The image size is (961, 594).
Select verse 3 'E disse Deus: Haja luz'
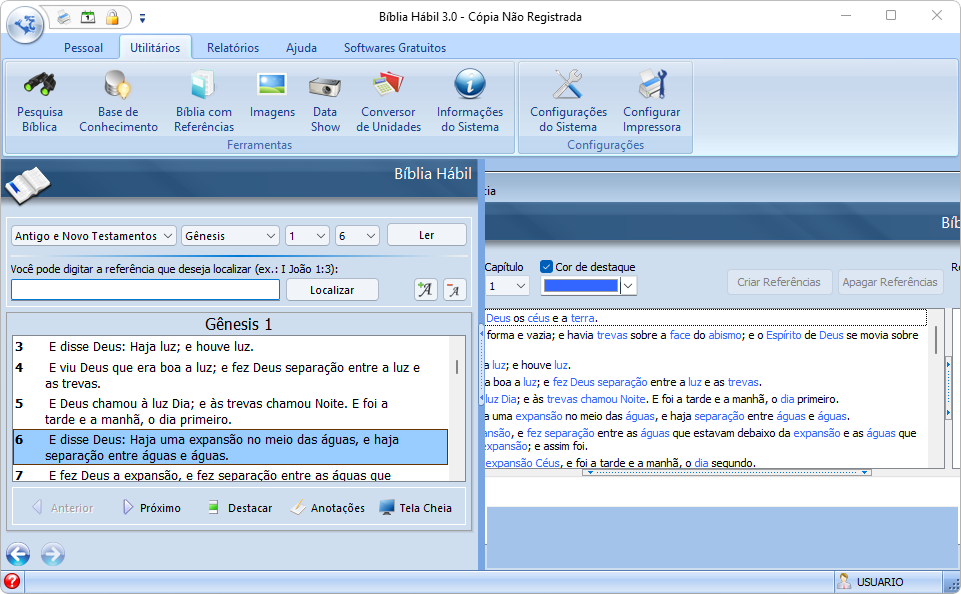point(230,347)
